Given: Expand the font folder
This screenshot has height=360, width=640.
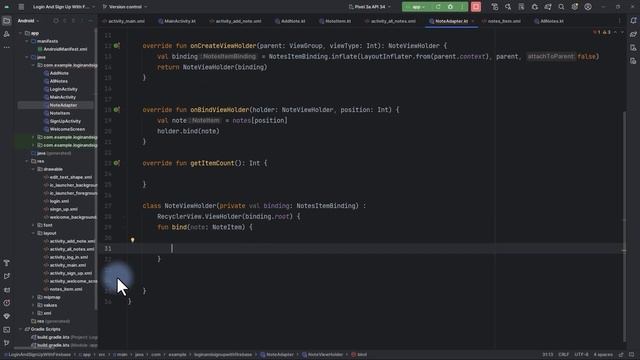Looking at the screenshot, I should click(33, 225).
